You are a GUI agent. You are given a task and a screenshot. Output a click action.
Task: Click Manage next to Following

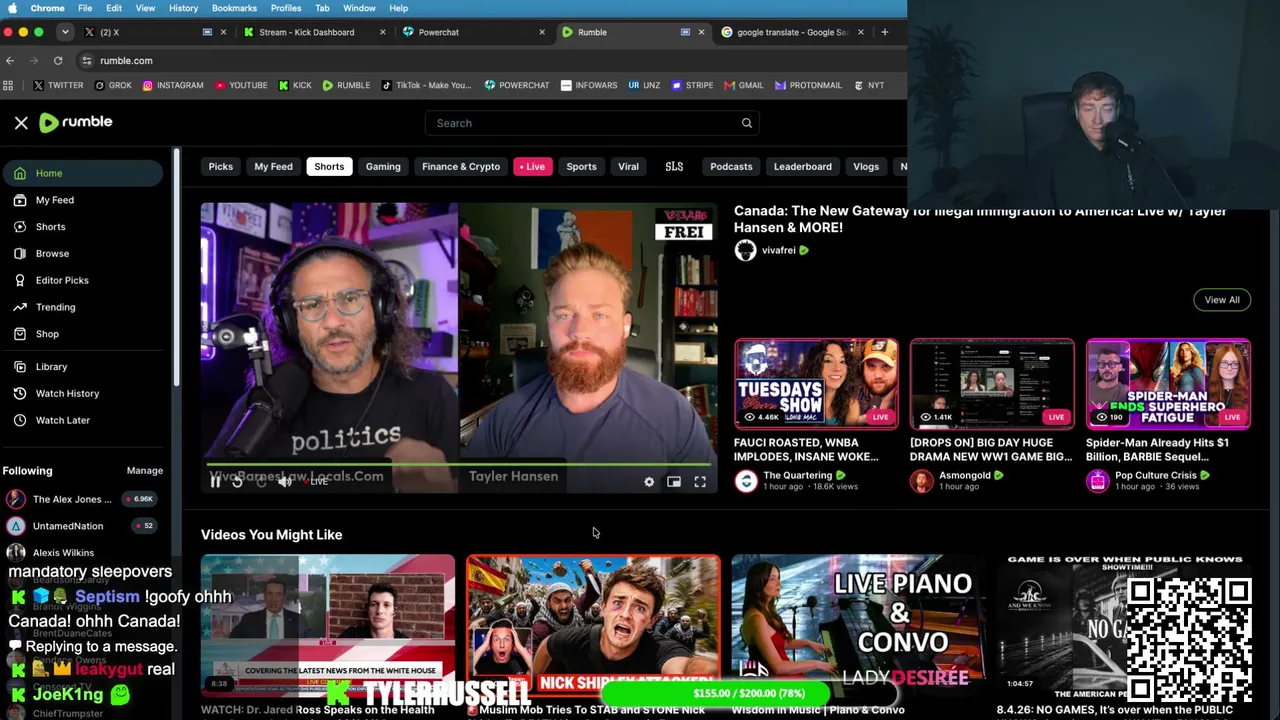(x=145, y=471)
